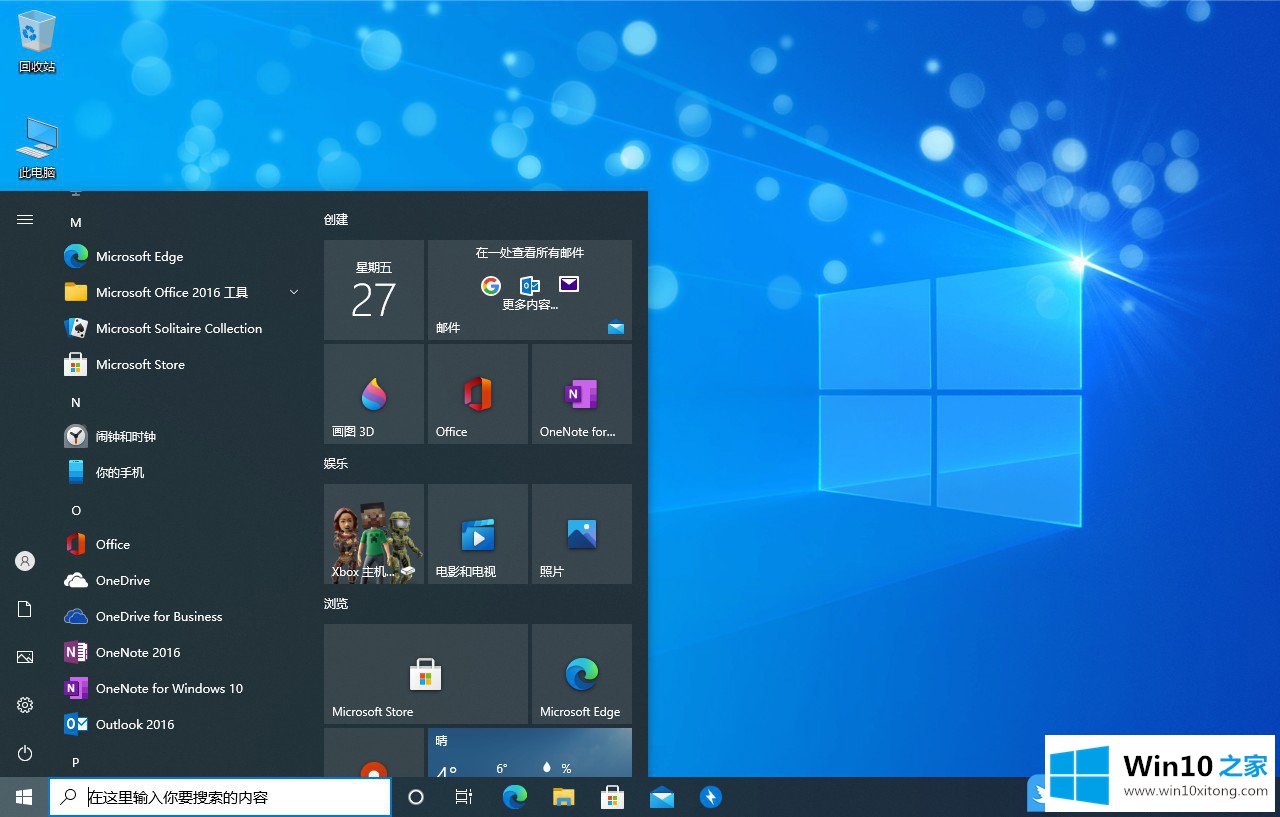Launch Office from the app list
Viewport: 1280px width, 817px height.
[x=182, y=545]
